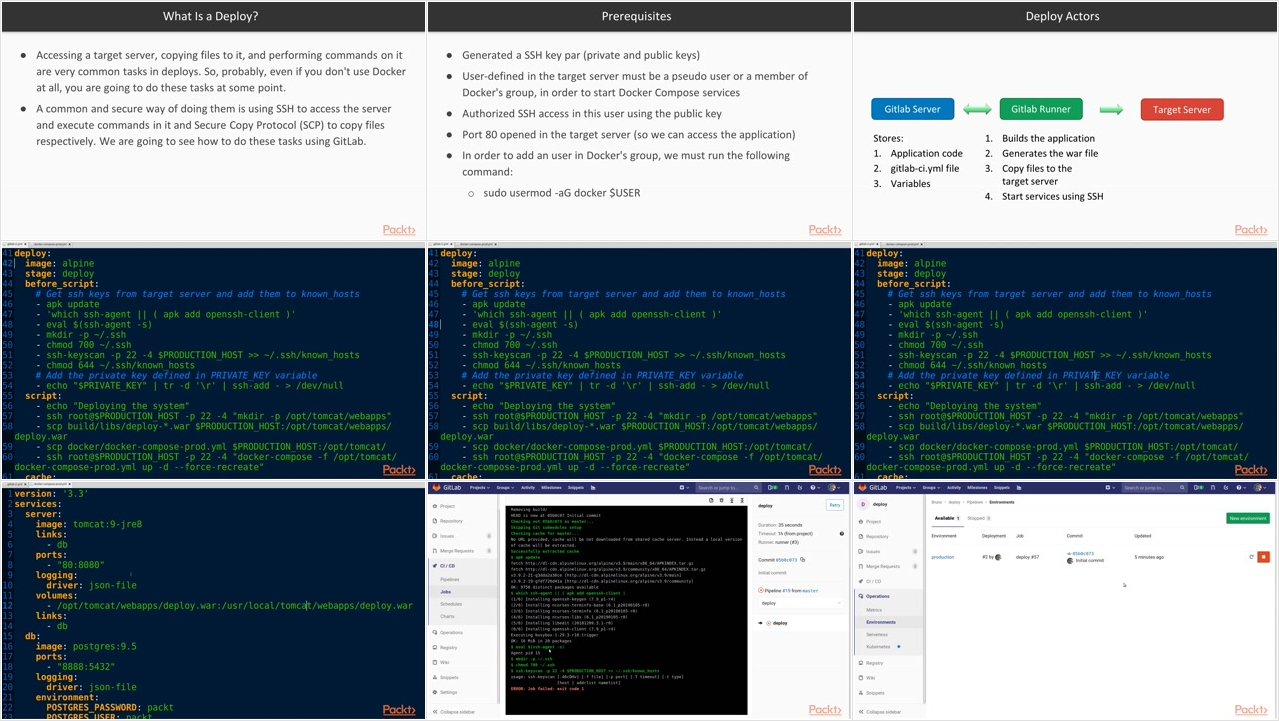Open the deploy #57 job link
1279x721 pixels.
click(1027, 557)
